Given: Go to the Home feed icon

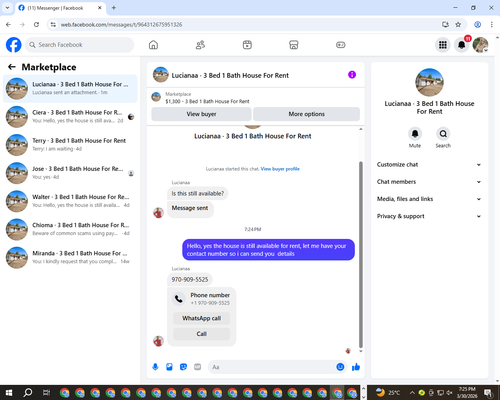Looking at the screenshot, I should click(153, 45).
